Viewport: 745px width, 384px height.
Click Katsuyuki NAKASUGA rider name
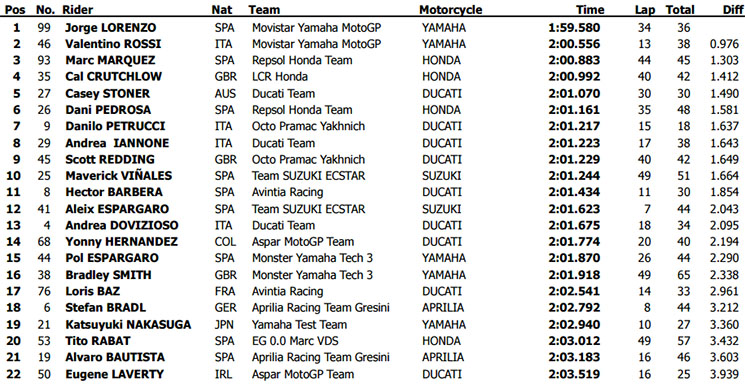(127, 325)
